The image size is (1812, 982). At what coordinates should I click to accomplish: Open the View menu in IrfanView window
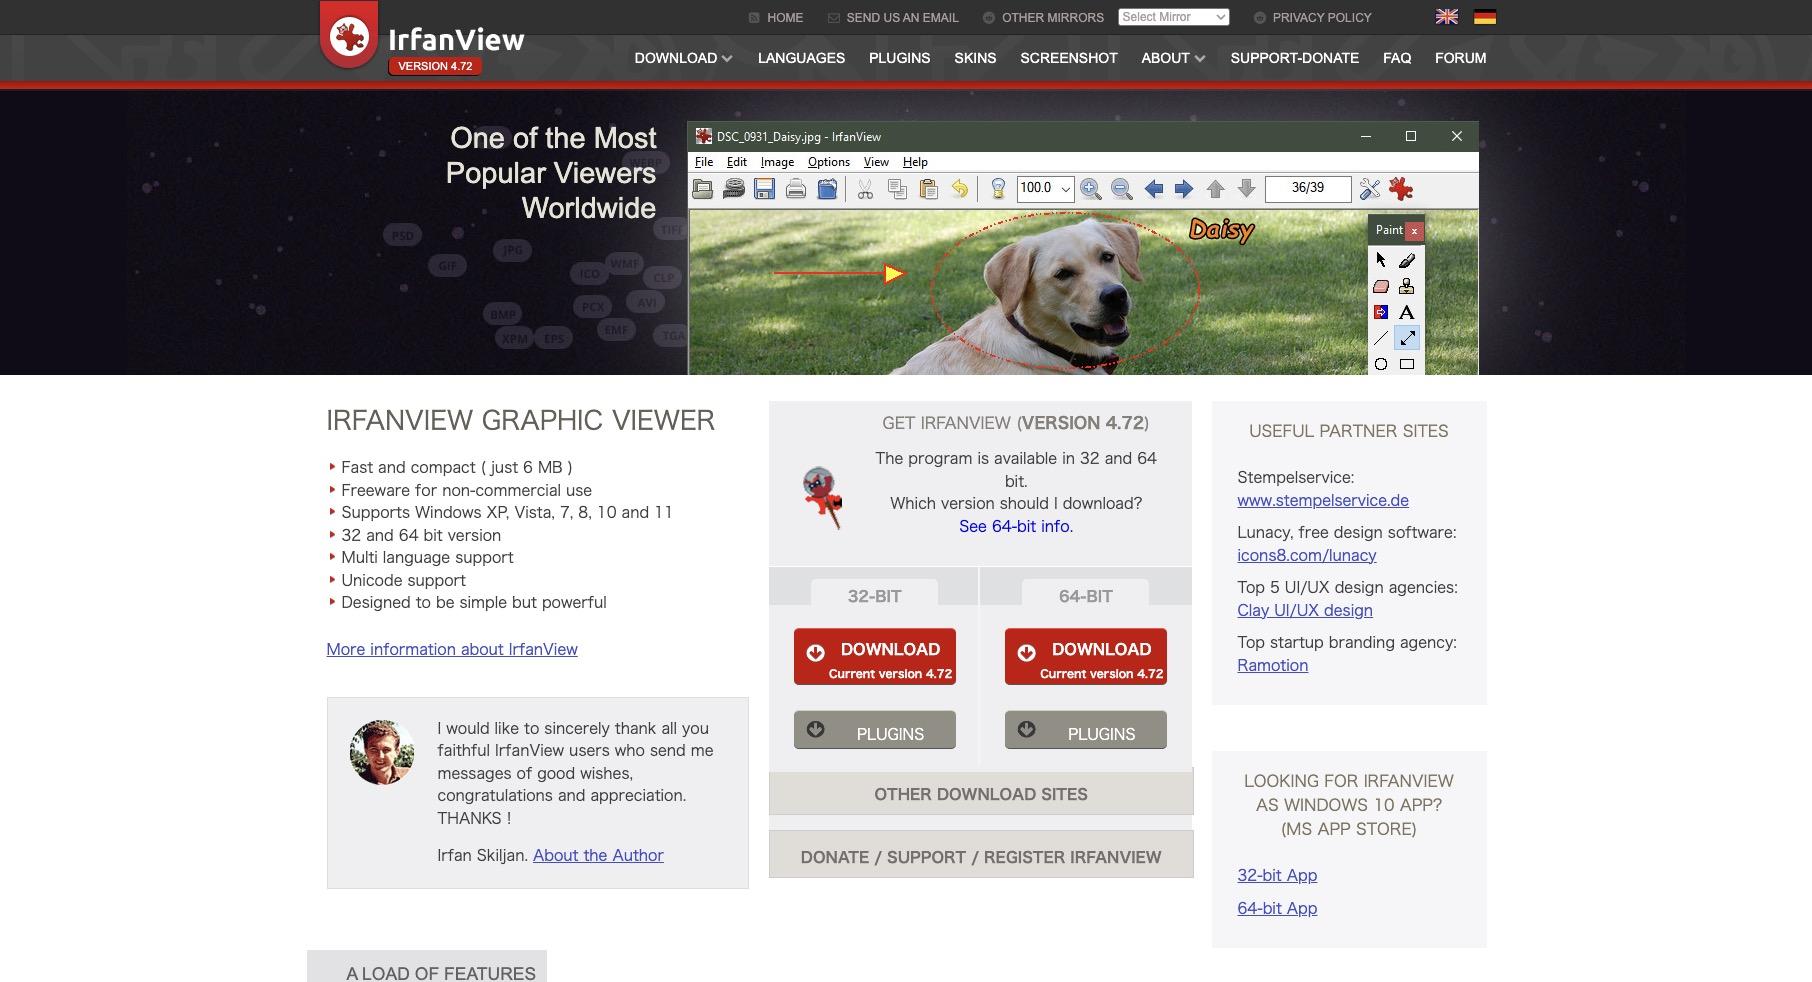pos(876,162)
